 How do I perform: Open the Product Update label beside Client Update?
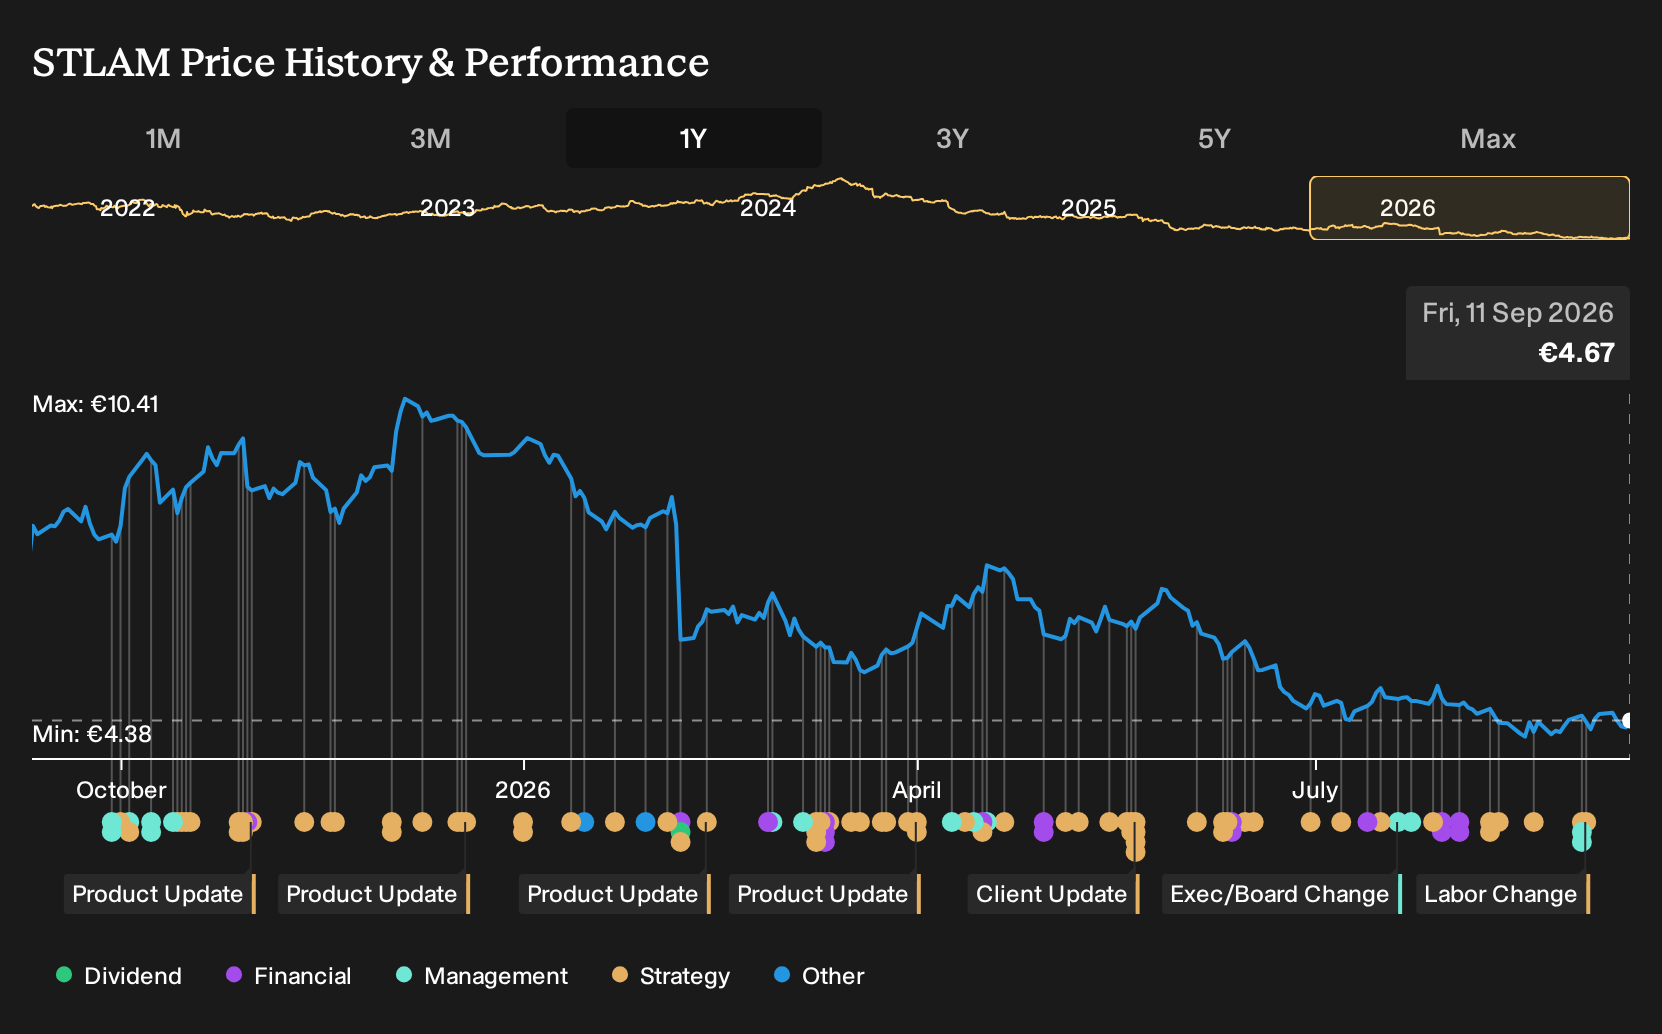tap(825, 894)
